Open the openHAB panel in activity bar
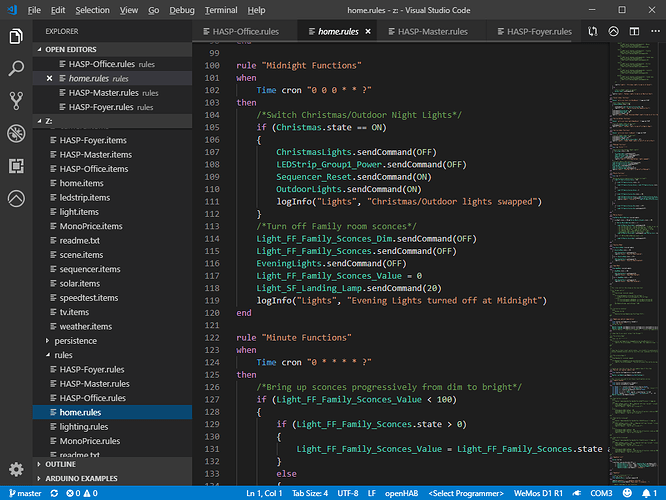This screenshot has height=500, width=666. (x=16, y=198)
